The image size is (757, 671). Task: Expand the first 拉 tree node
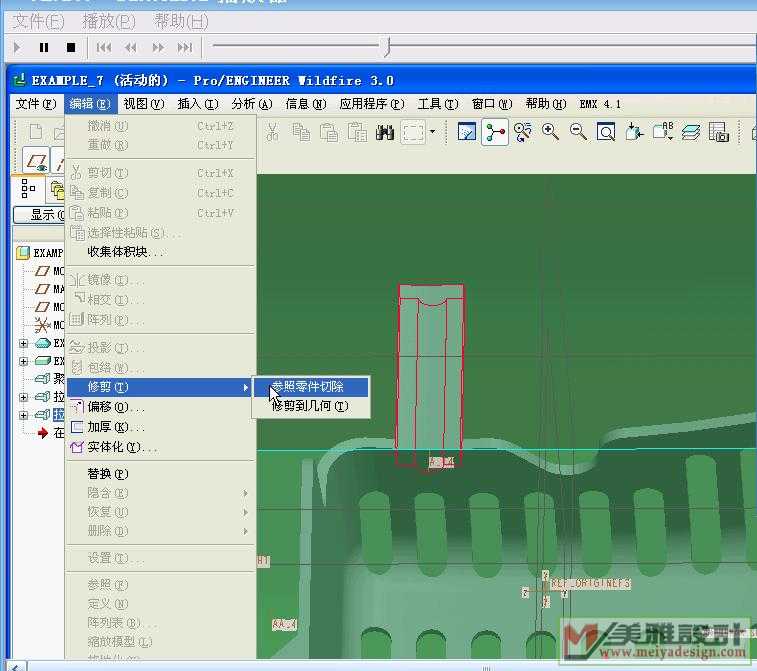23,397
